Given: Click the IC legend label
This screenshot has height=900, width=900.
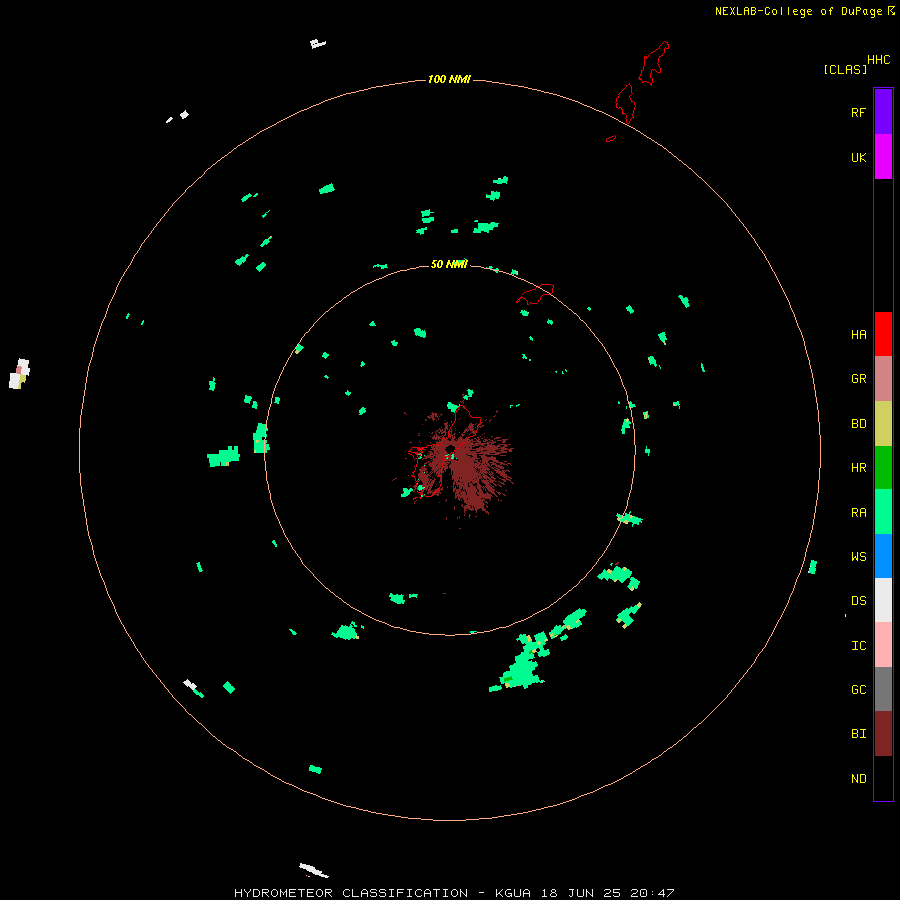Looking at the screenshot, I should pos(858,646).
